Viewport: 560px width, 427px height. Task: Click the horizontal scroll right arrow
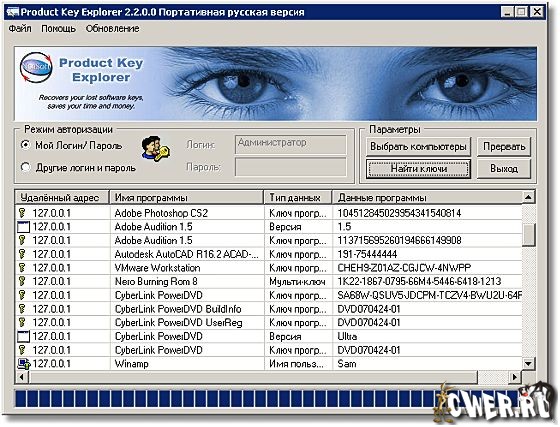(515, 377)
